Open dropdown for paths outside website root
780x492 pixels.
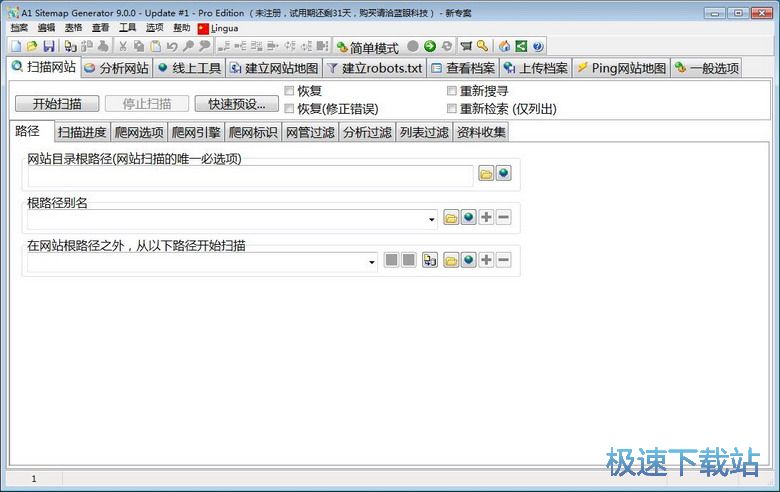(372, 261)
